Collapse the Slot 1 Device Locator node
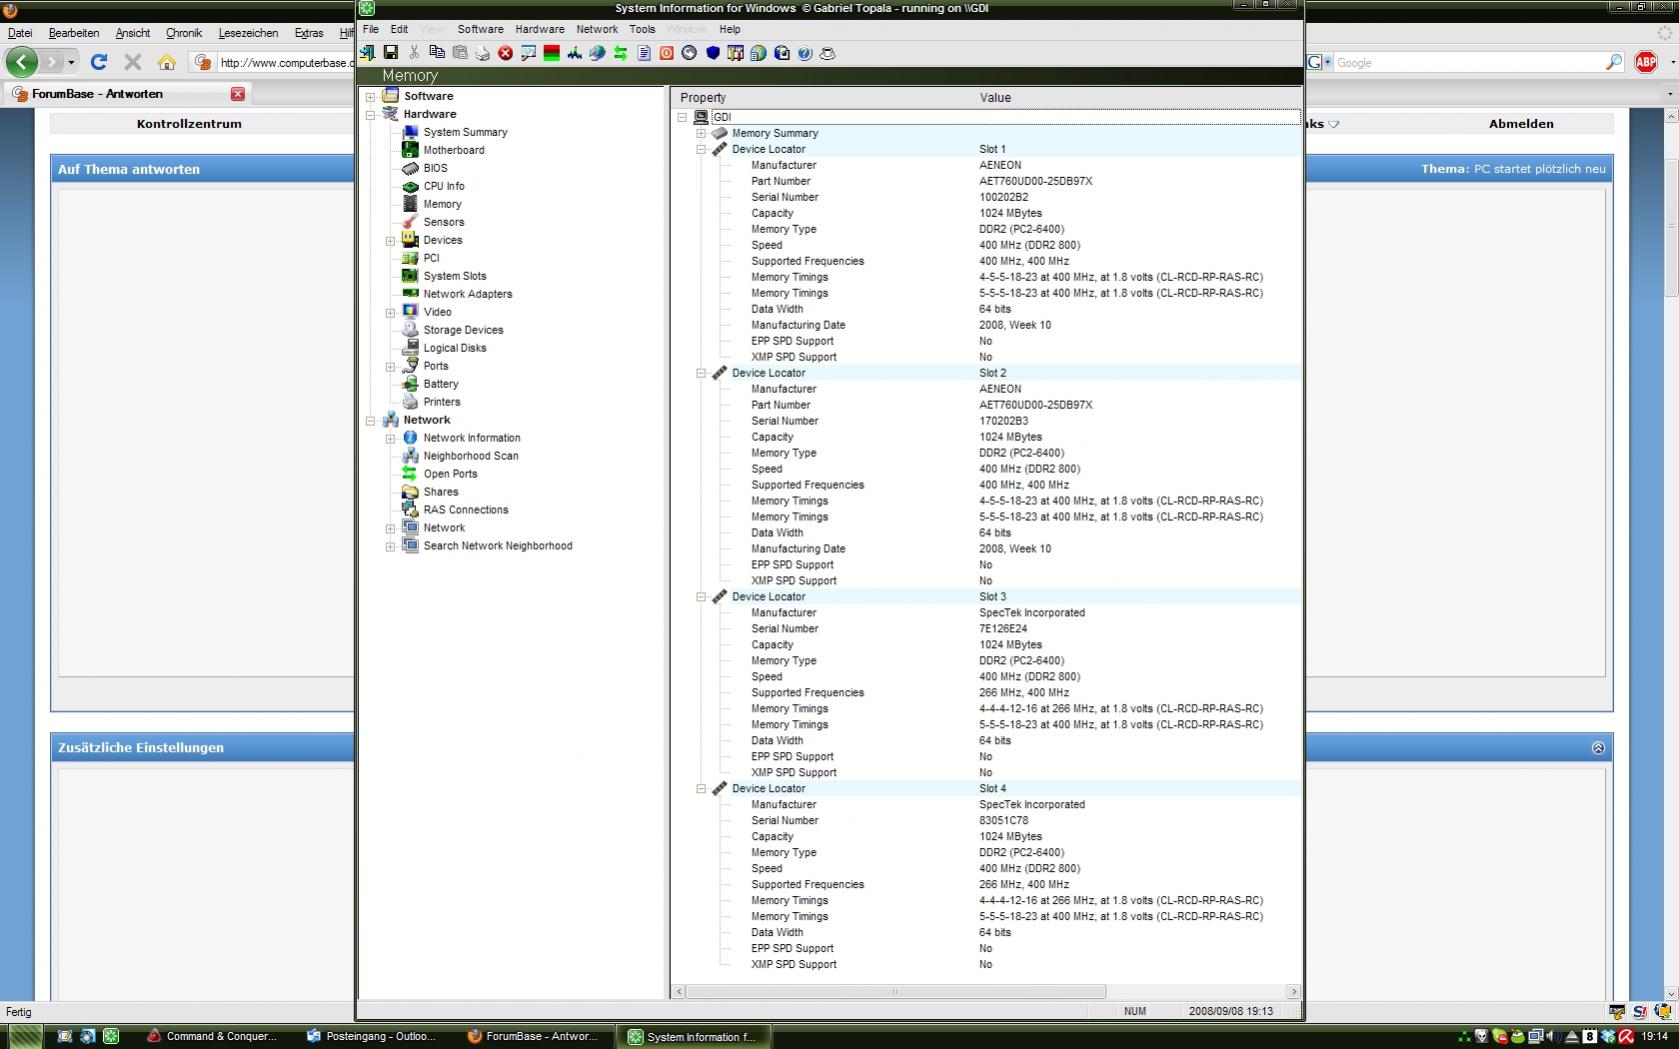 tap(701, 149)
